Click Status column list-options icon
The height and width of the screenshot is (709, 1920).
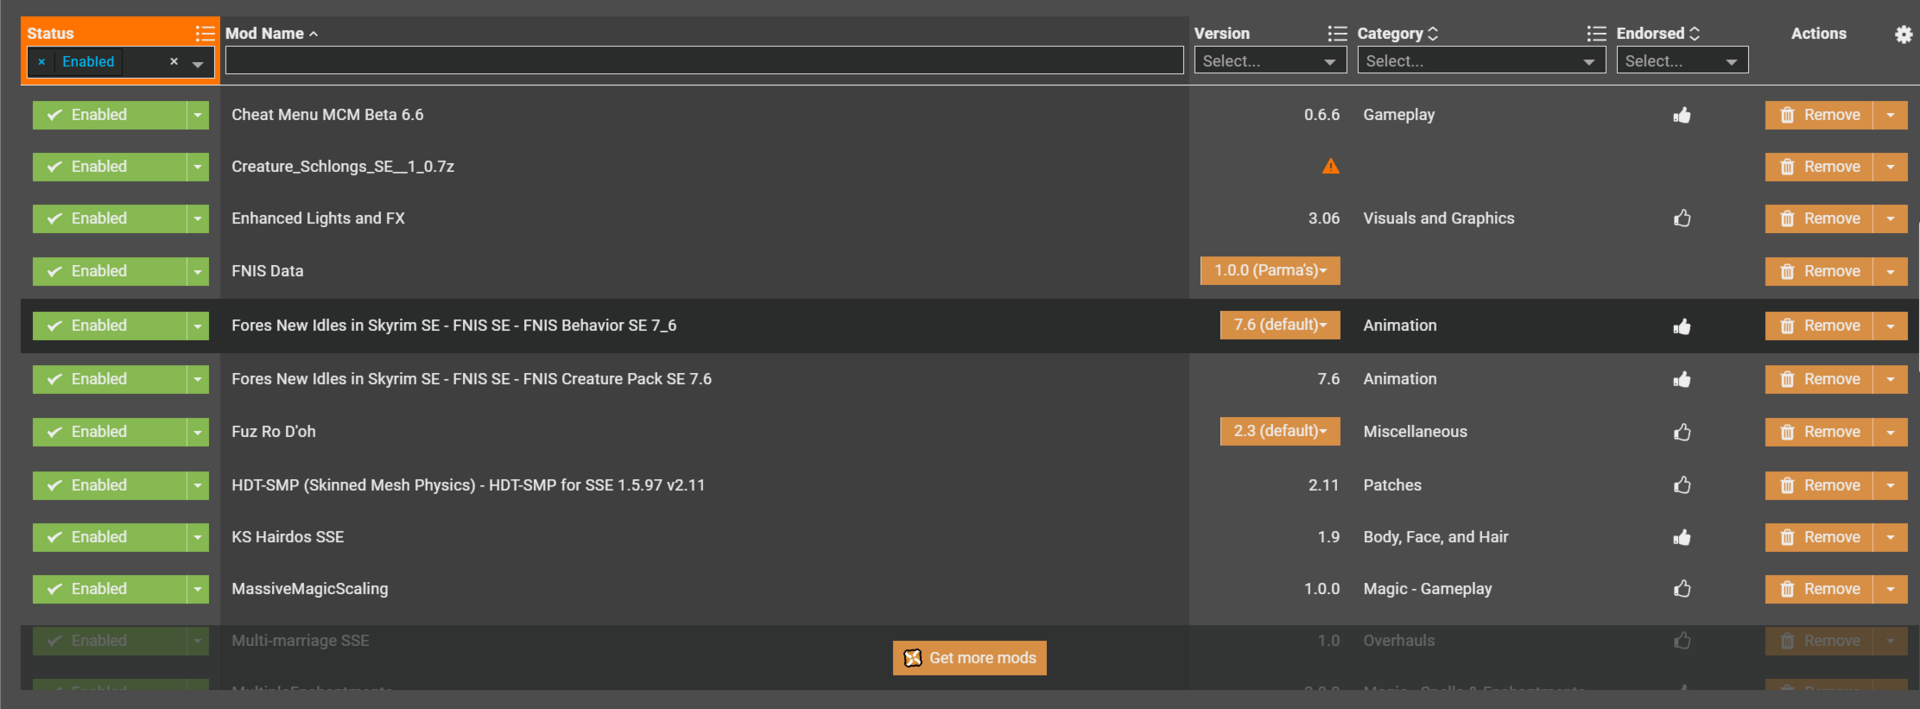click(x=205, y=33)
